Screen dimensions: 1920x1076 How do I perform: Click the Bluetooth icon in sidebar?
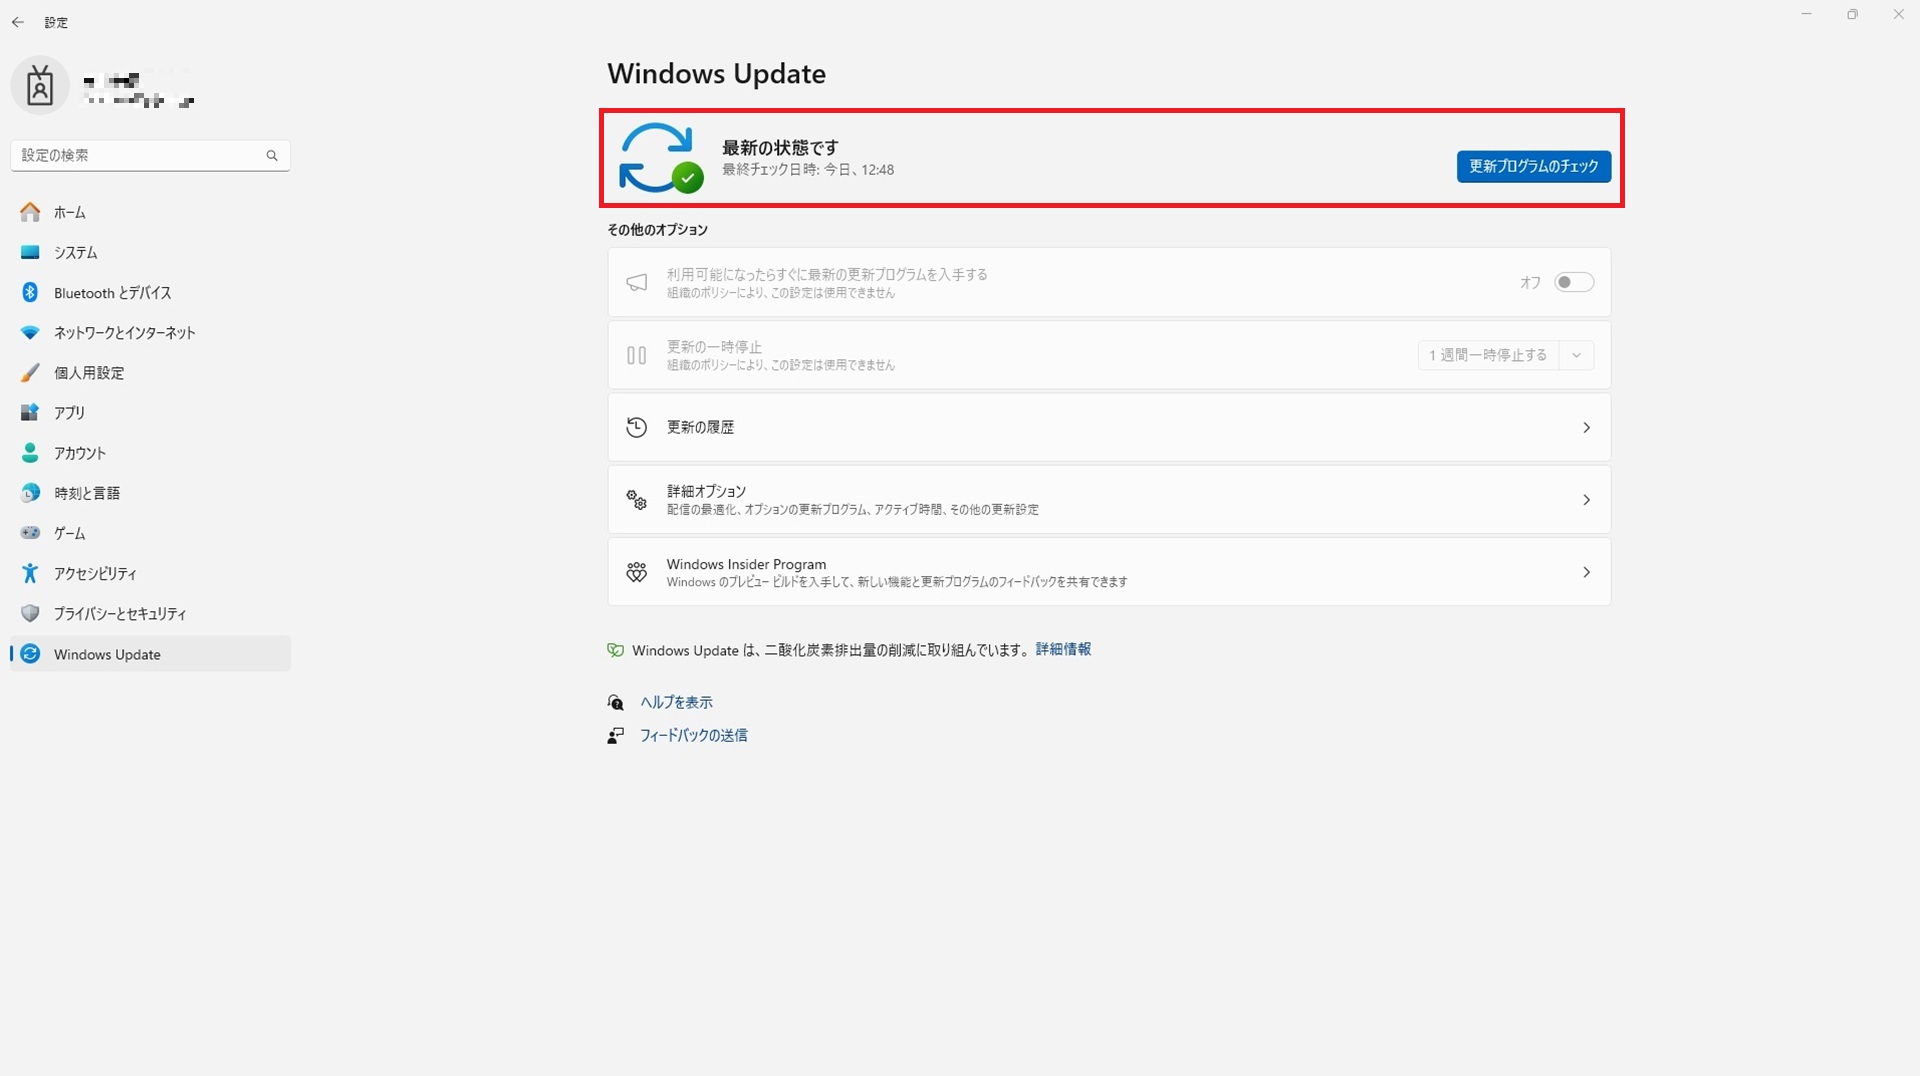pyautogui.click(x=30, y=292)
